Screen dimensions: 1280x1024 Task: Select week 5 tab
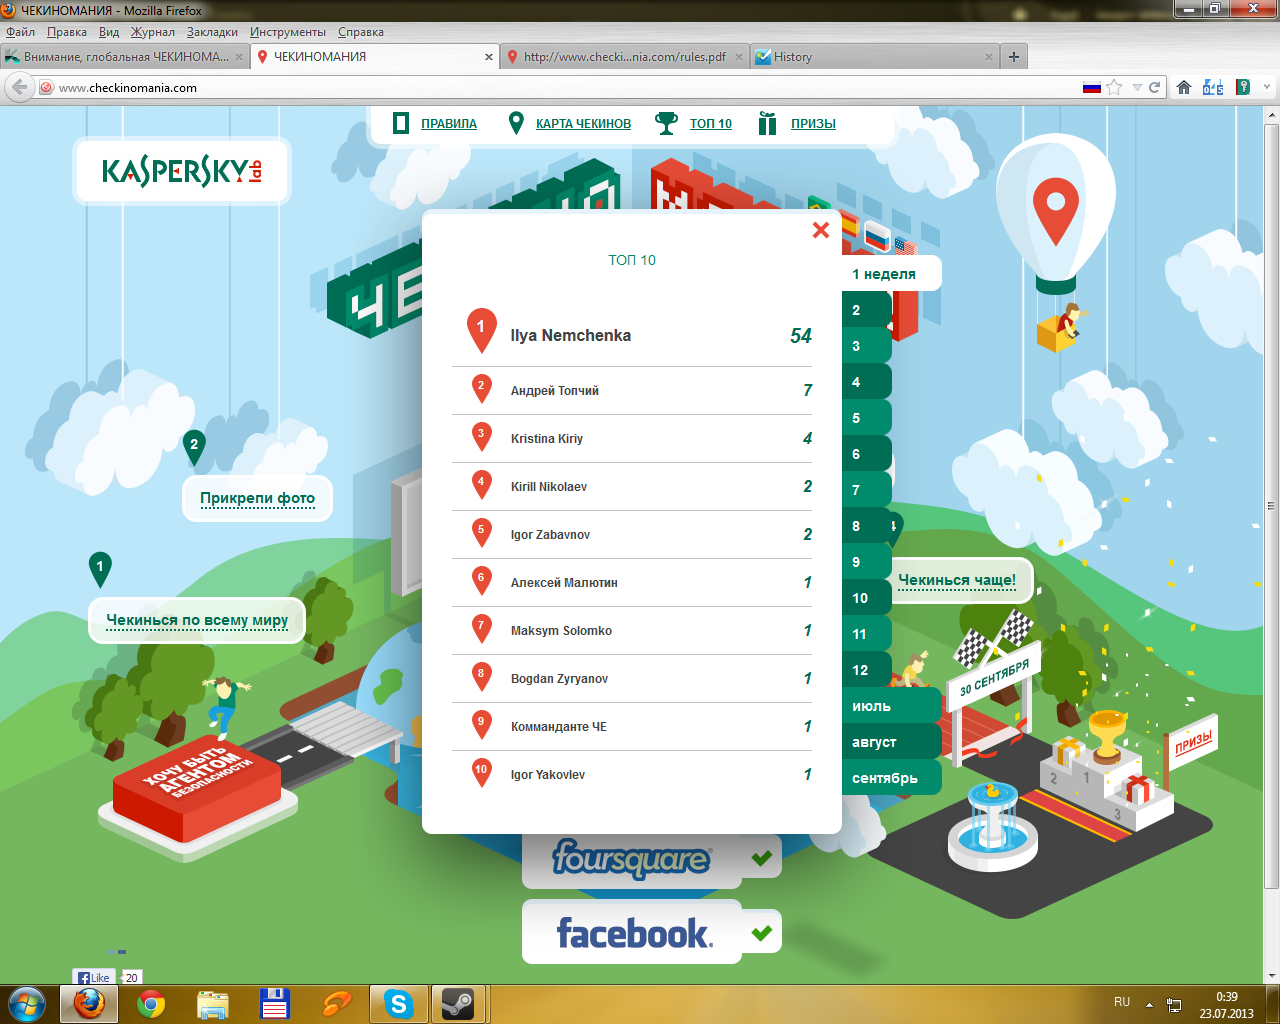click(866, 418)
